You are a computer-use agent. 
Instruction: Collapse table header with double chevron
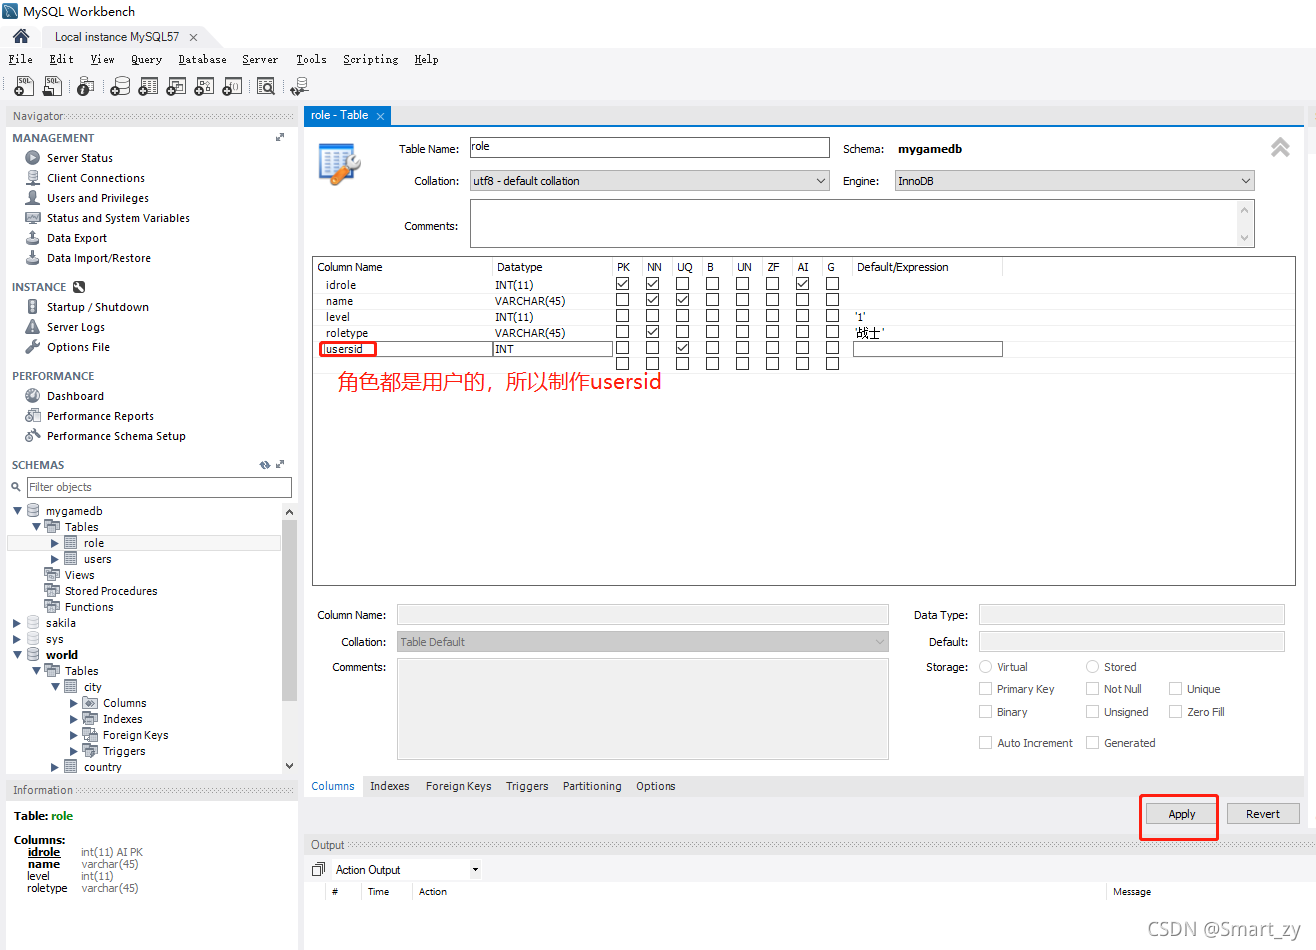(x=1280, y=148)
